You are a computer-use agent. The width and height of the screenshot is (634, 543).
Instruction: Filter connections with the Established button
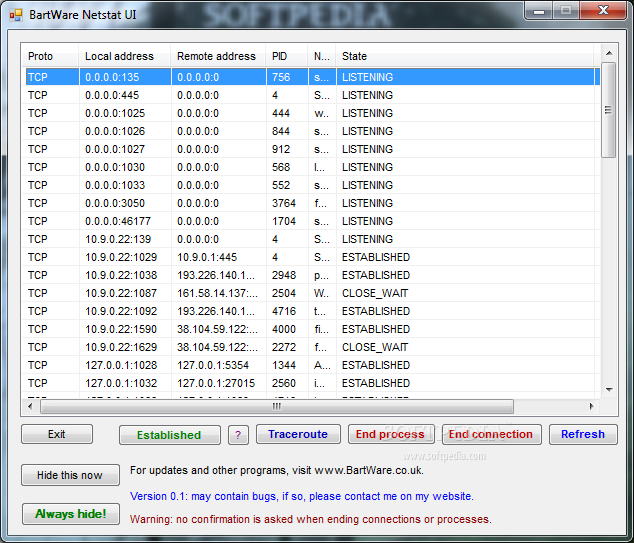(170, 435)
